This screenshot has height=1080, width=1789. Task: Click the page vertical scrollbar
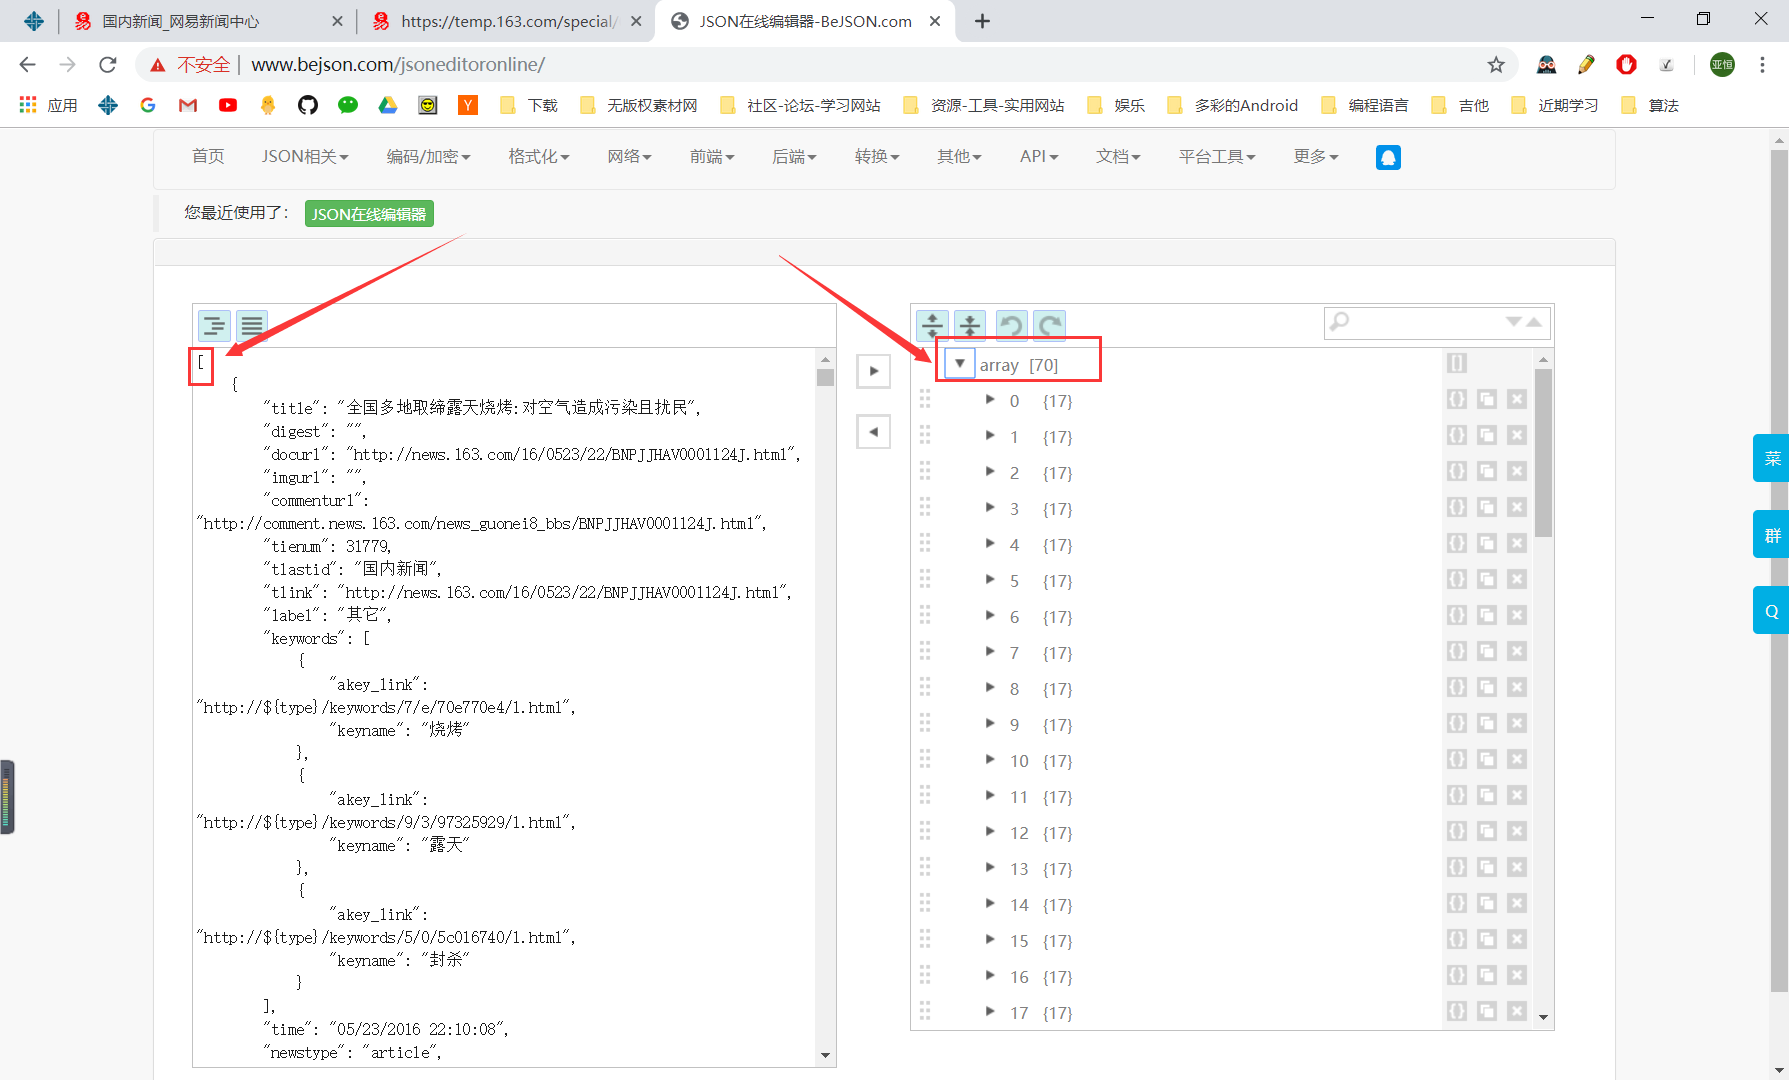[x=1779, y=570]
